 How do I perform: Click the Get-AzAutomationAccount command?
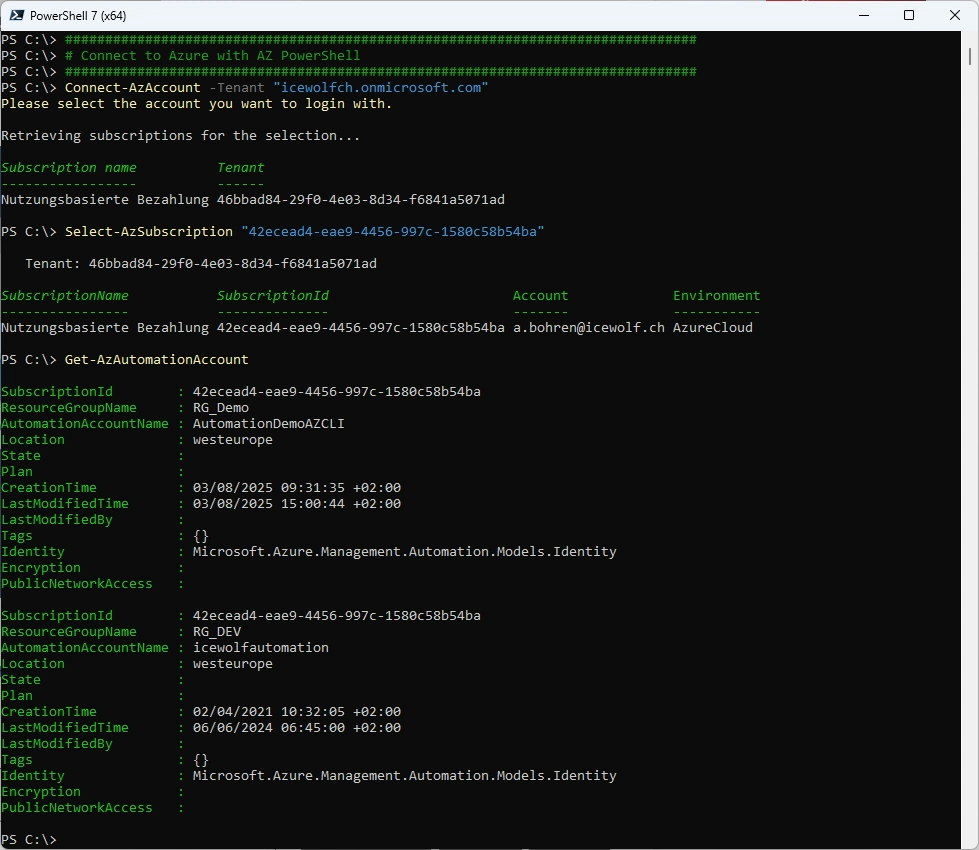[x=156, y=360]
